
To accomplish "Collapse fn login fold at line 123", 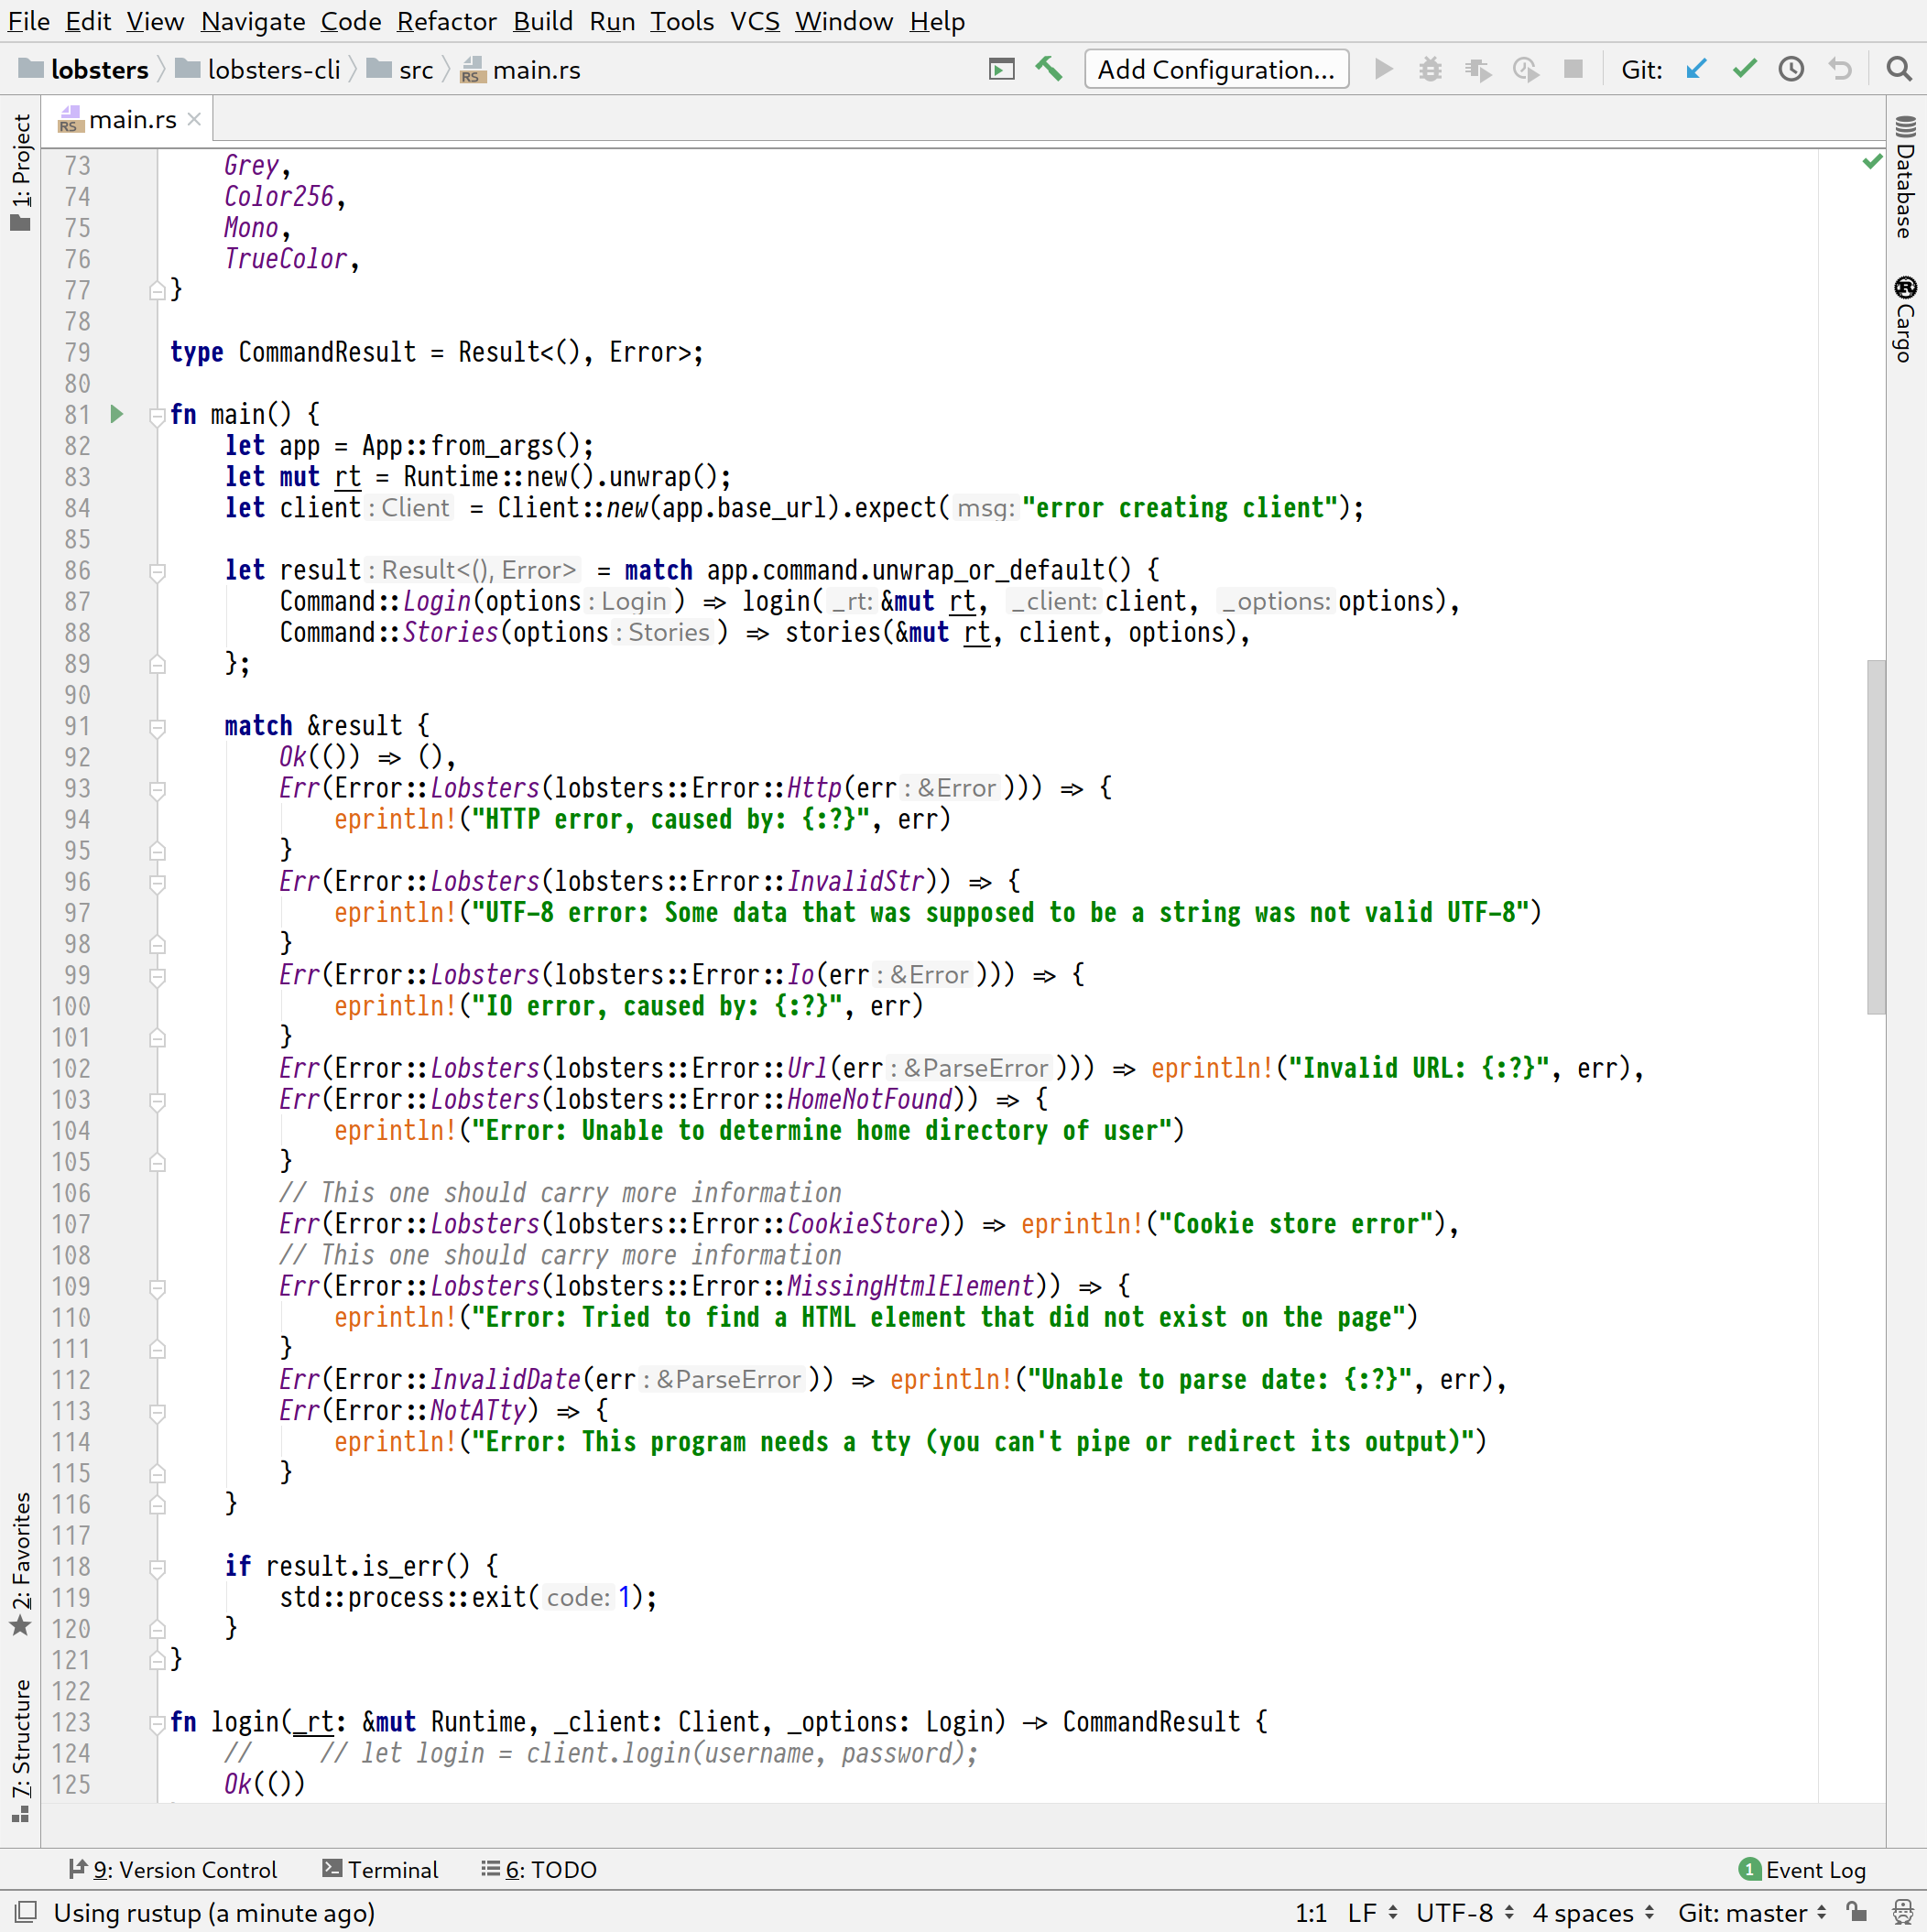I will click(x=157, y=1723).
